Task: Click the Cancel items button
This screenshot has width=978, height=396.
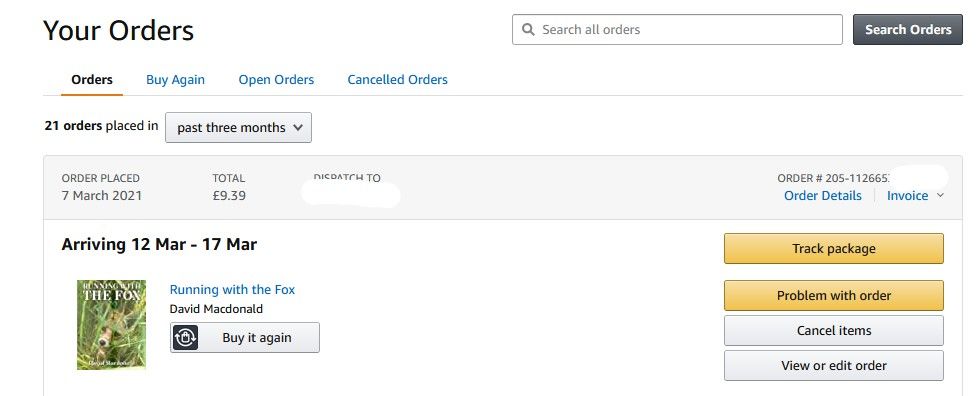Action: 834,331
